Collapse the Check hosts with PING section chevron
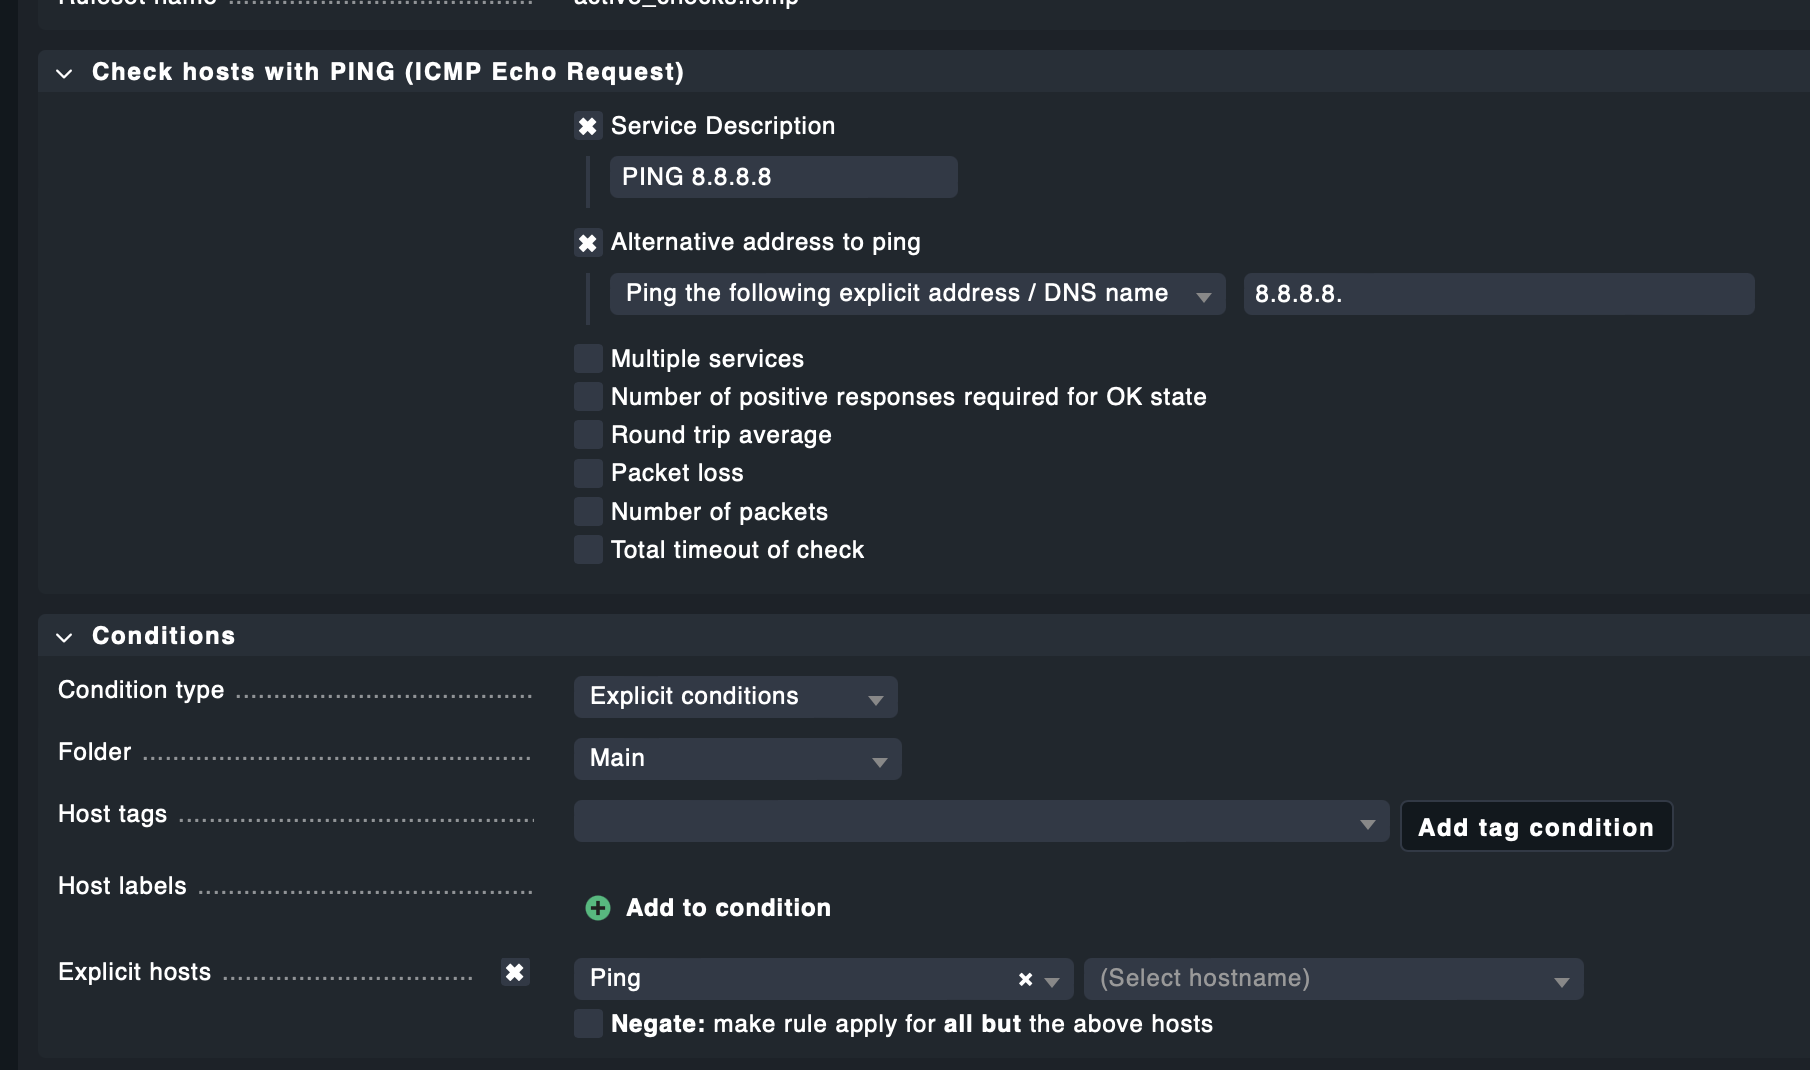 click(x=64, y=72)
